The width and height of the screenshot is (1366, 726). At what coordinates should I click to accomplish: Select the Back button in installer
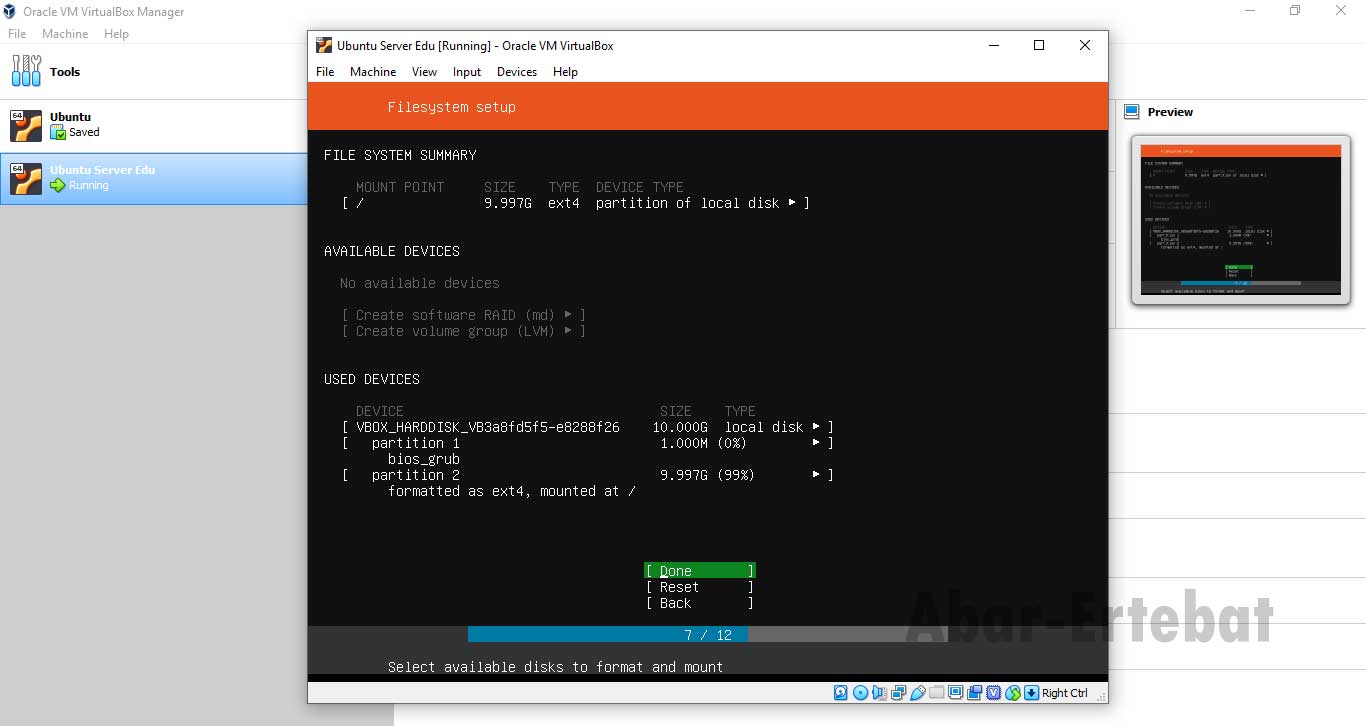coord(700,603)
